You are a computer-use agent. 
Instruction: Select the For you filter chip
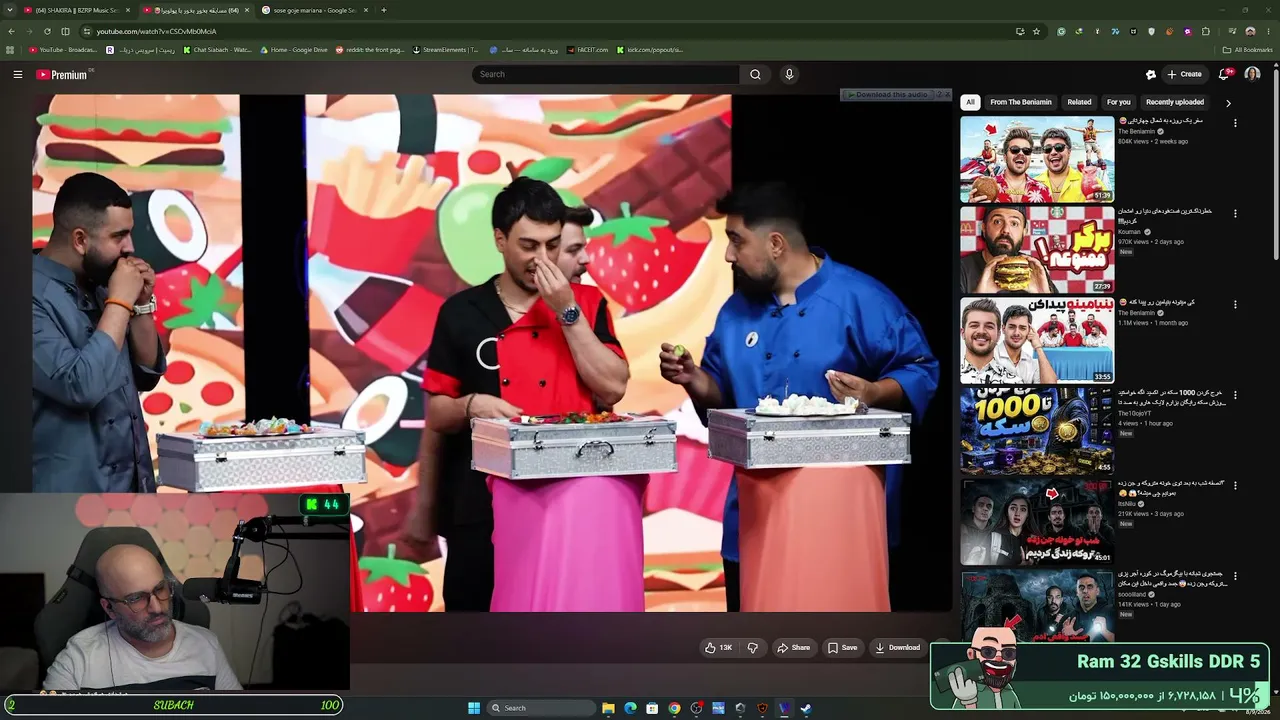(1118, 102)
